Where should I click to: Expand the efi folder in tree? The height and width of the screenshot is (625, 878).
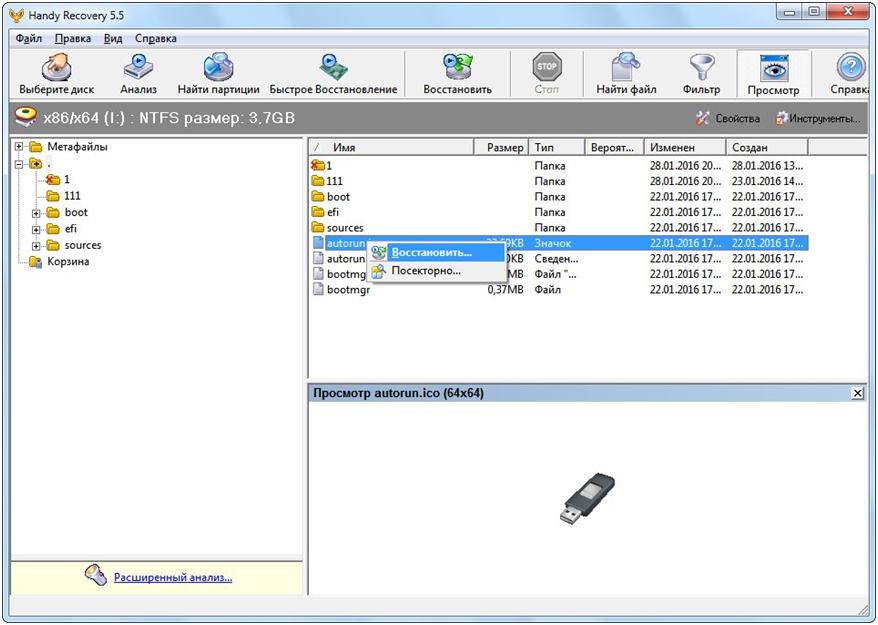coord(36,229)
